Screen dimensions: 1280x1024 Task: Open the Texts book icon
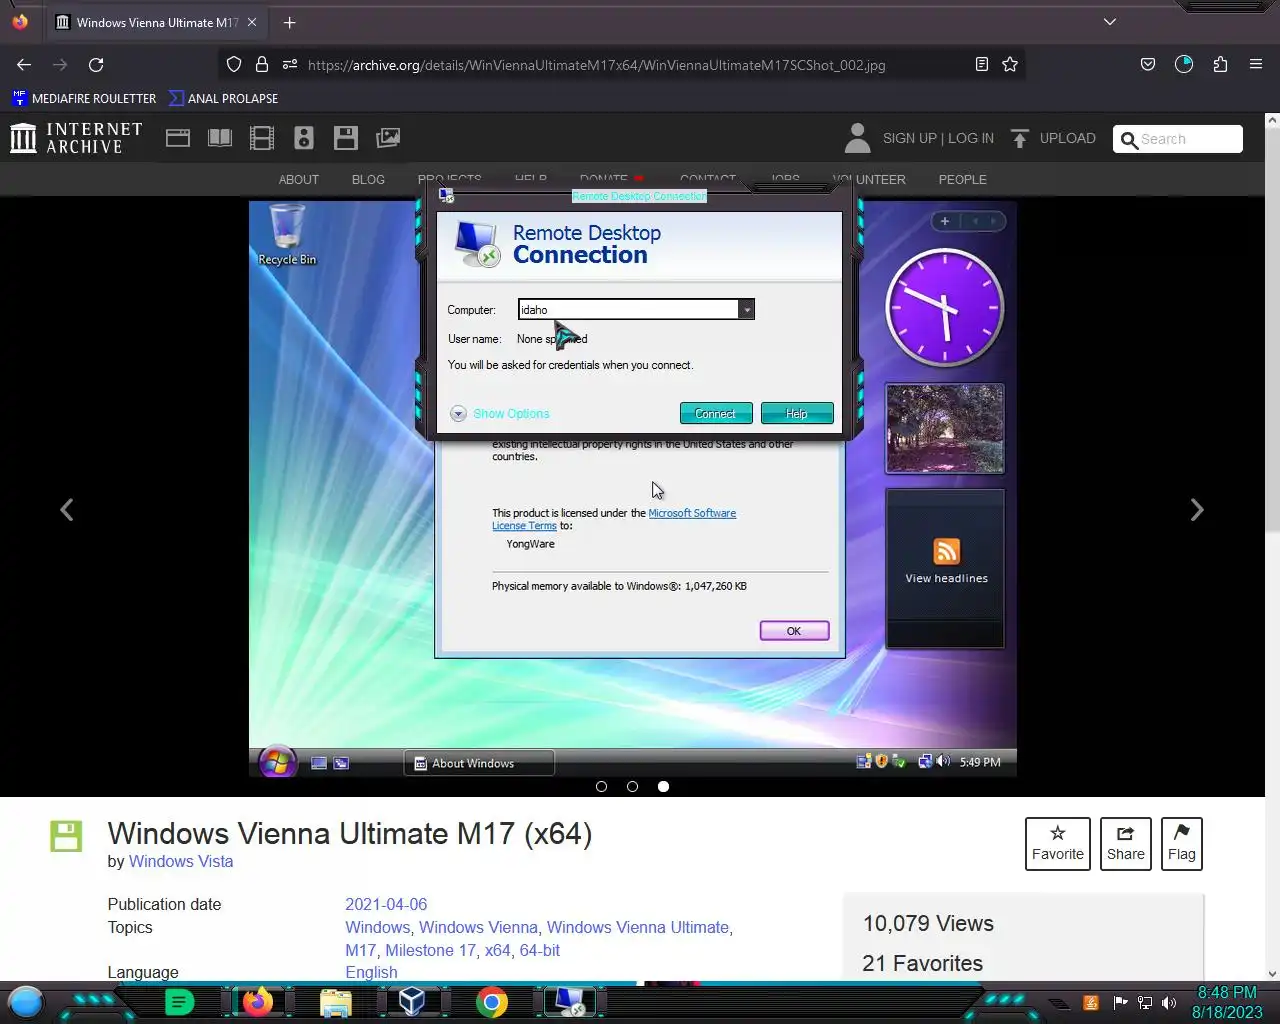click(x=220, y=138)
